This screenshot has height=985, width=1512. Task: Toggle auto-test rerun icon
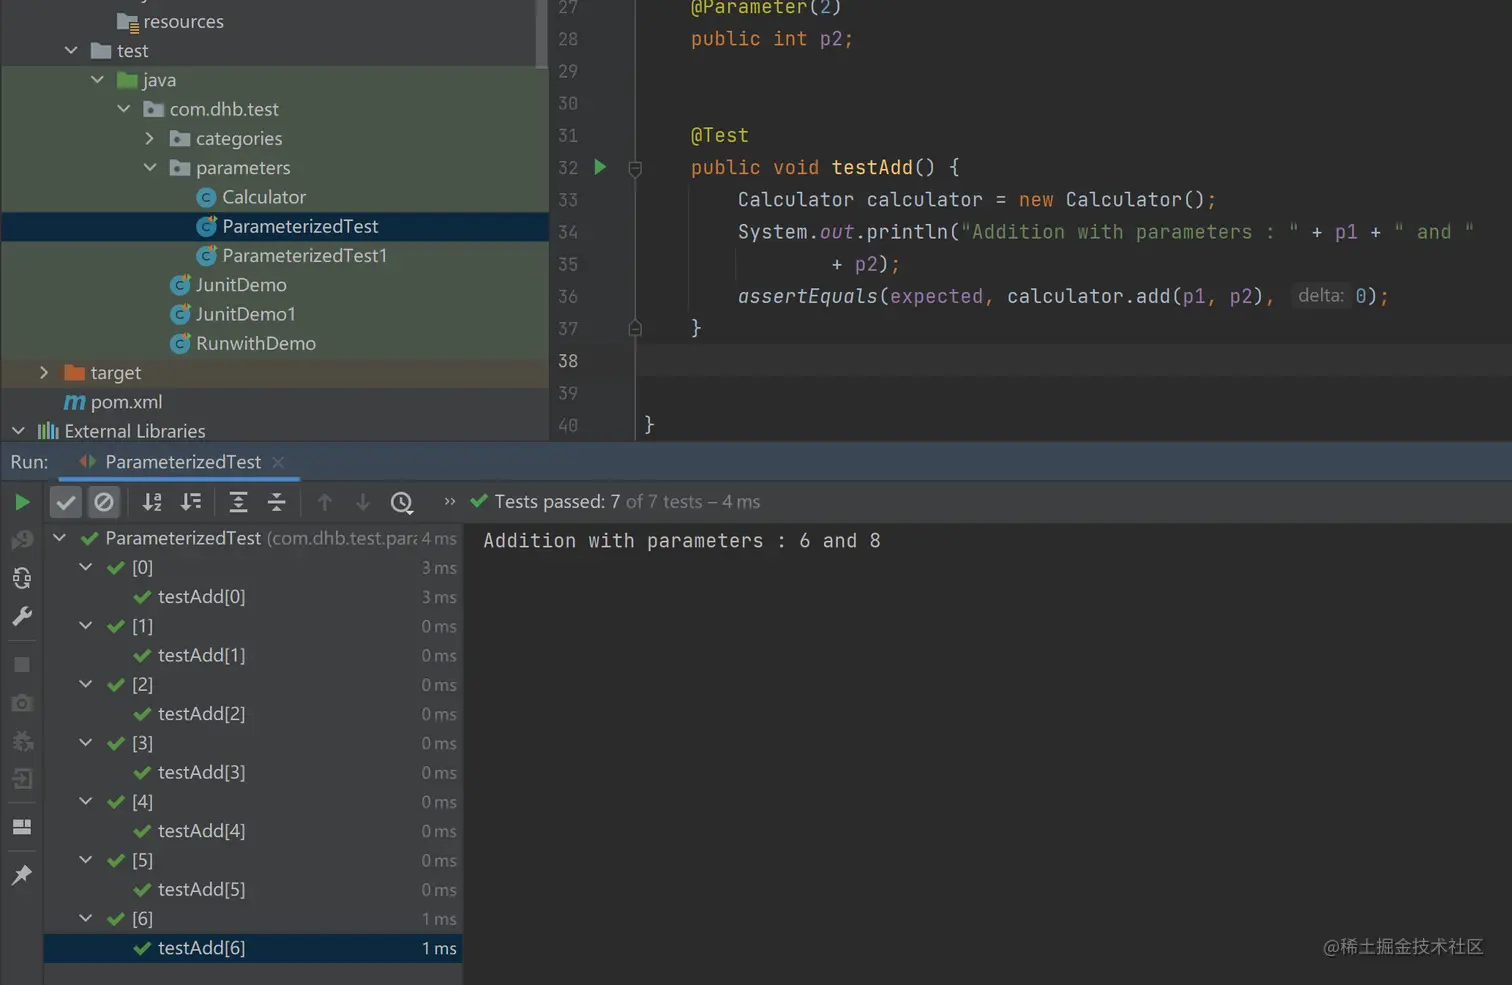click(22, 578)
